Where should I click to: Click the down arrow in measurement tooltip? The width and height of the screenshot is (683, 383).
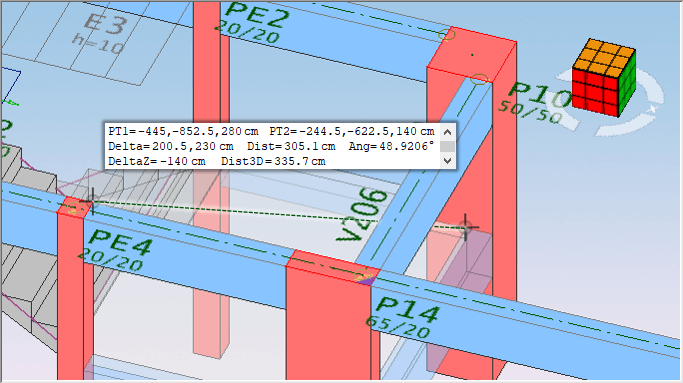pyautogui.click(x=447, y=161)
